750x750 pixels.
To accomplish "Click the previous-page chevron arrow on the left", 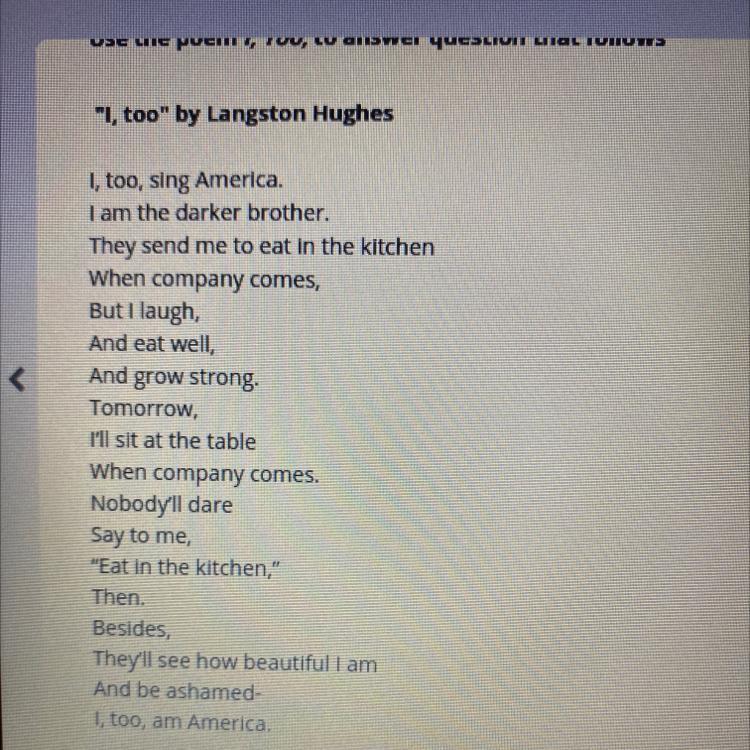I will (18, 380).
